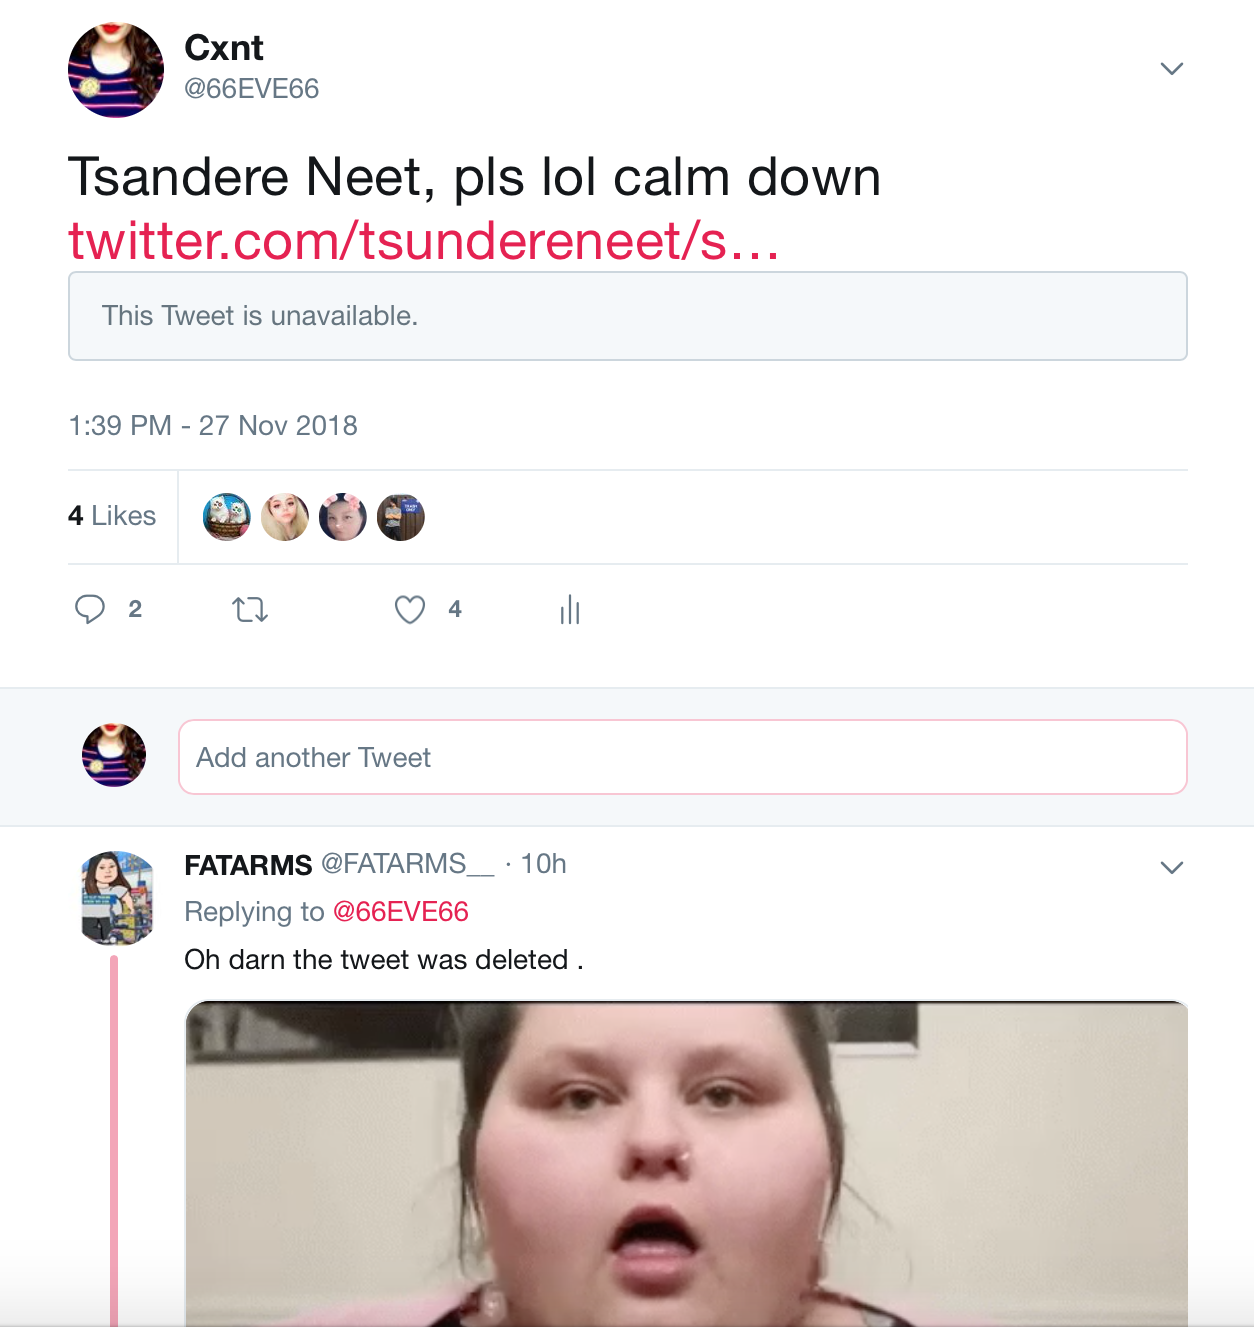The width and height of the screenshot is (1254, 1327).
Task: Expand the main tweet options chevron
Action: (x=1172, y=68)
